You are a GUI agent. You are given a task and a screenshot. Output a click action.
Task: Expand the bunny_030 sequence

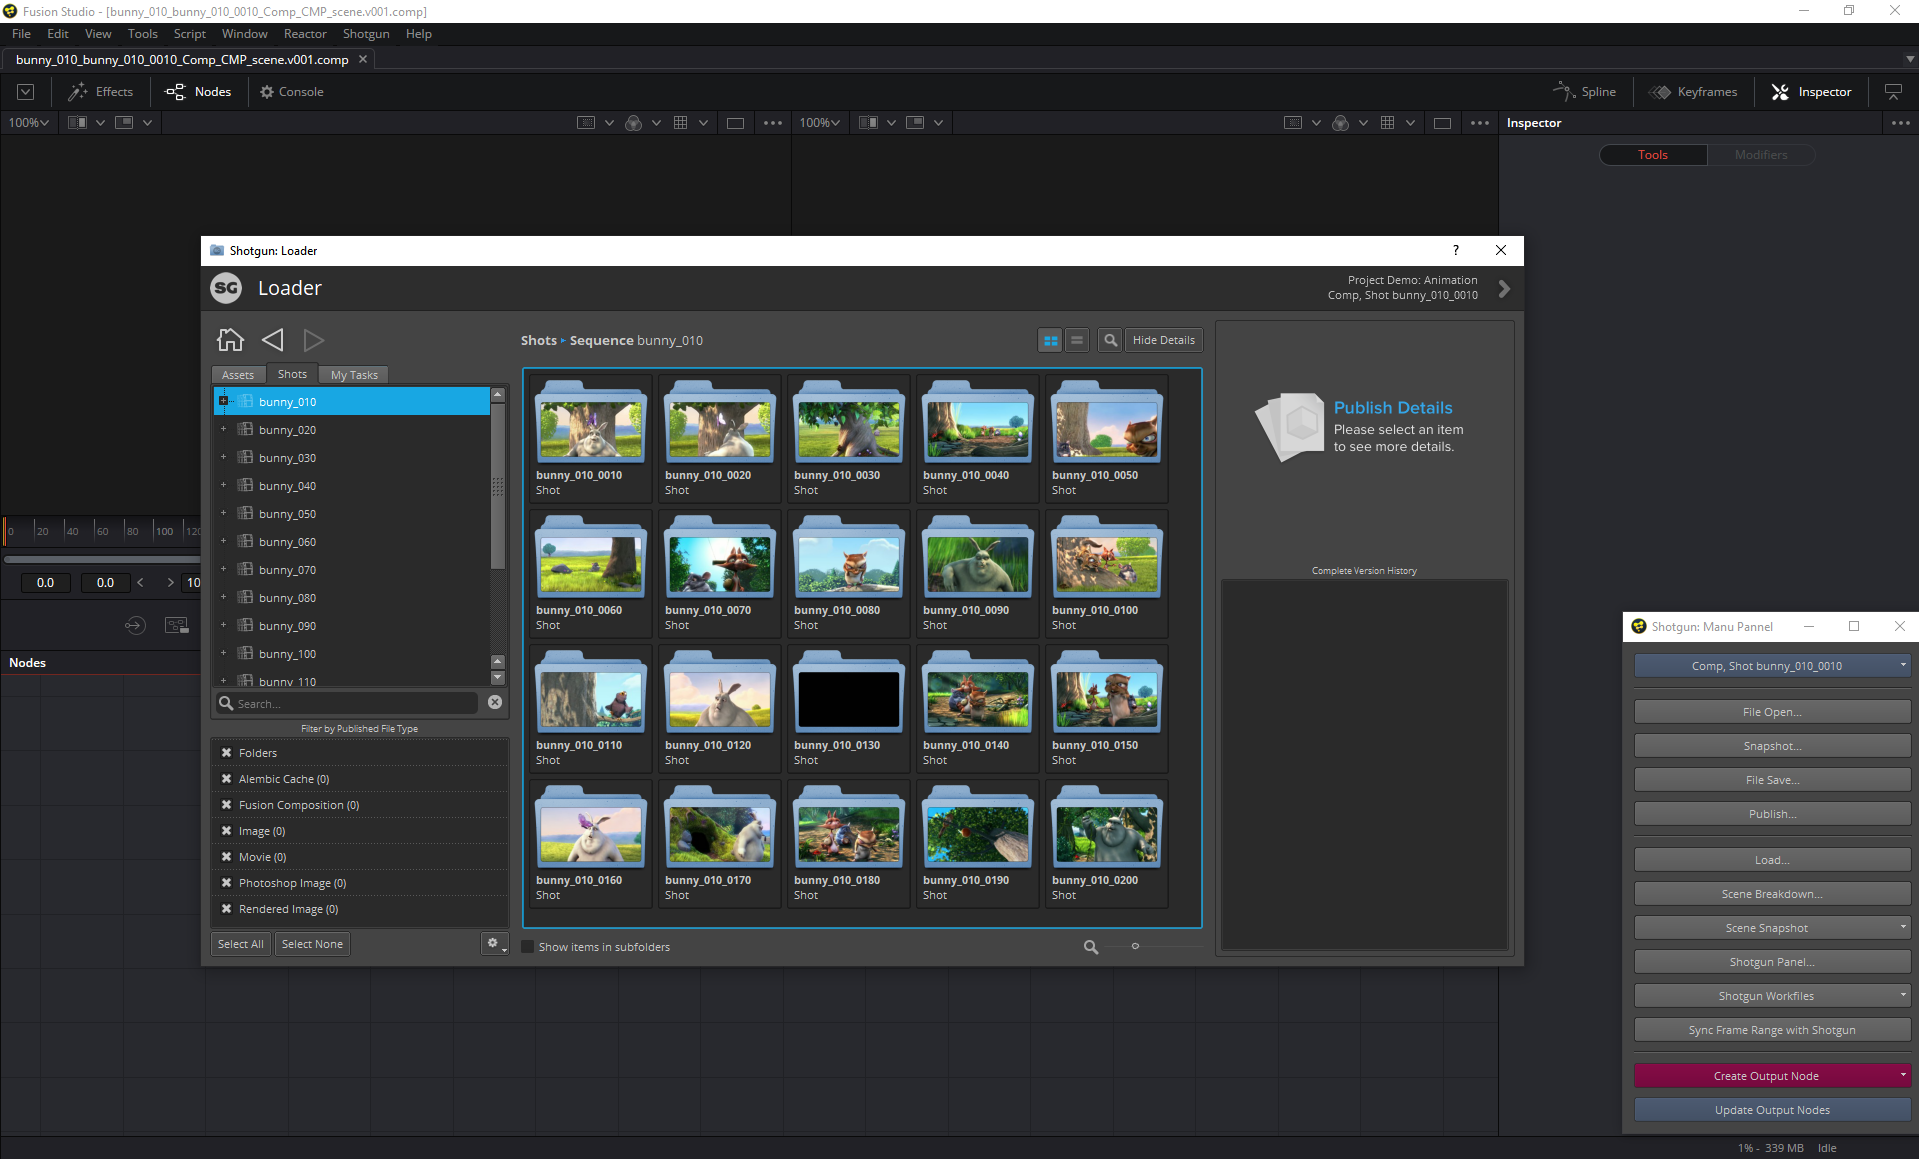point(224,457)
